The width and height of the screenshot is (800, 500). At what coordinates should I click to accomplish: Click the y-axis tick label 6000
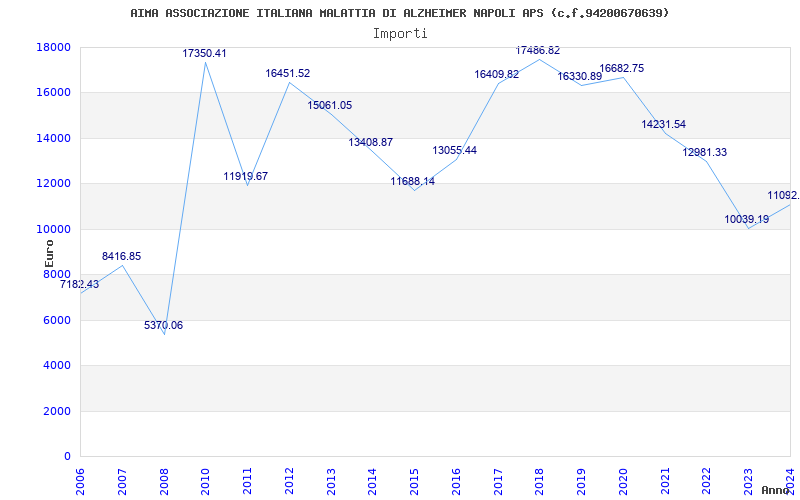[57, 320]
